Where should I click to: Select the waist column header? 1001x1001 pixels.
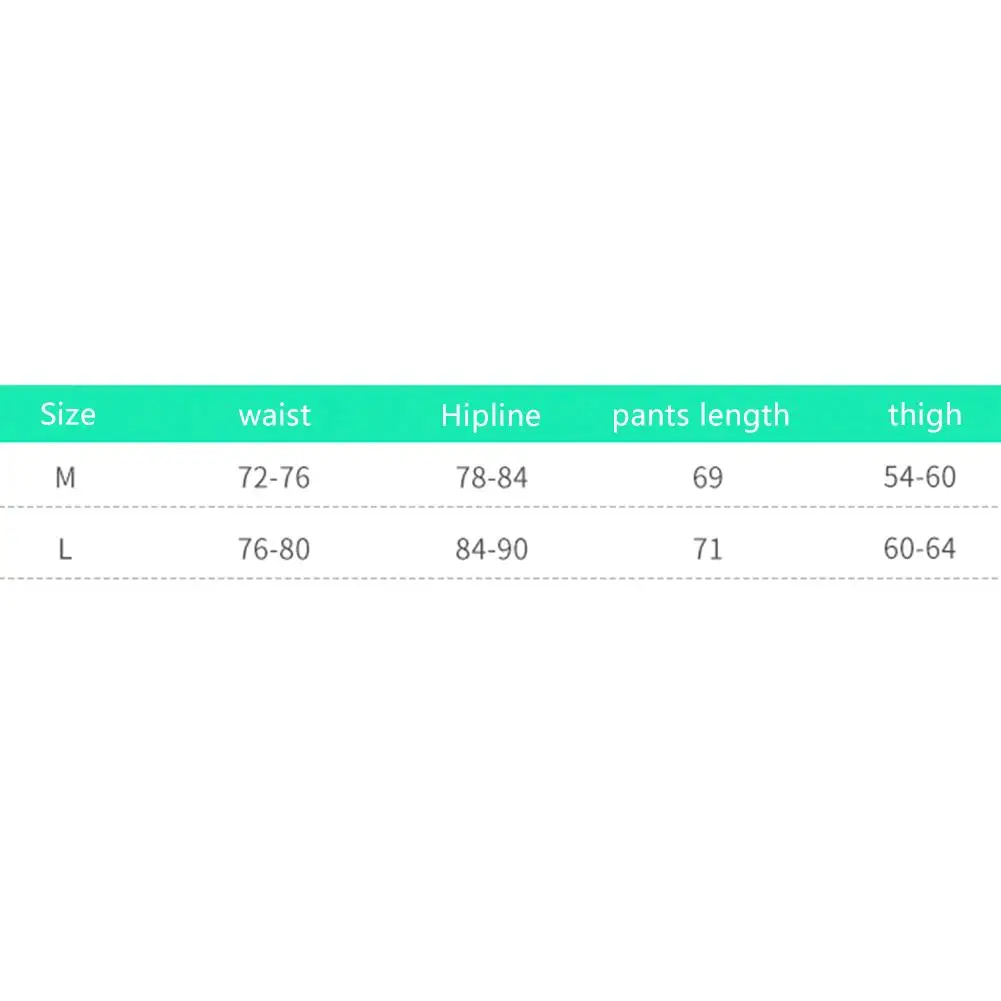point(275,416)
